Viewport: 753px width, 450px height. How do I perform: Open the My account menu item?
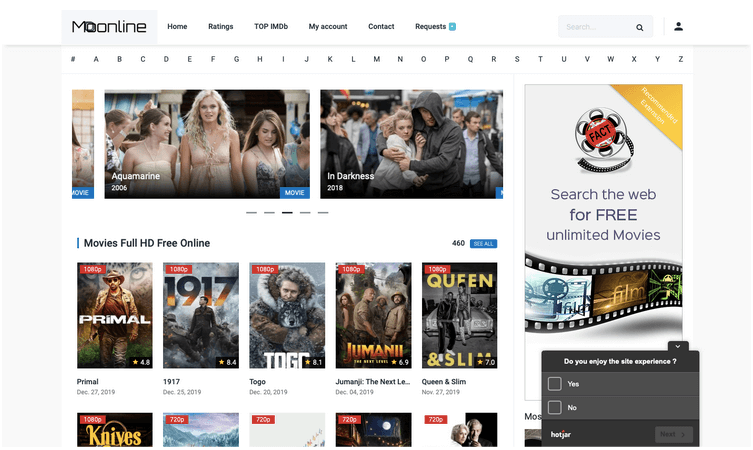(x=328, y=26)
